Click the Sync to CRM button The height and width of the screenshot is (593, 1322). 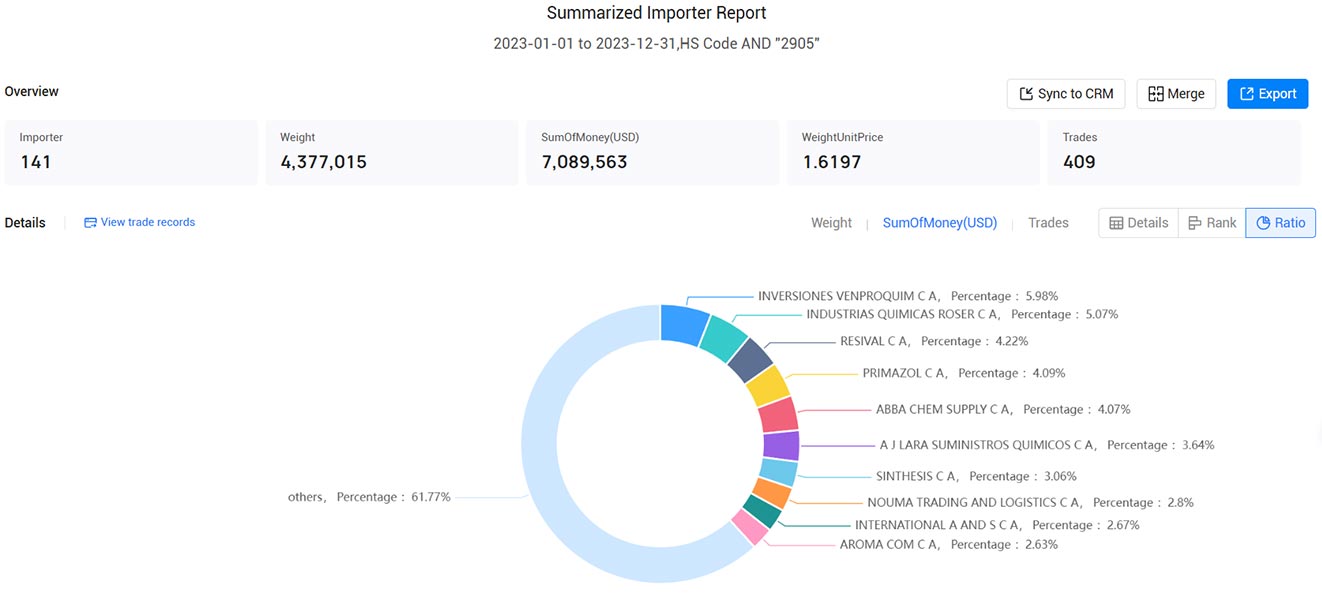click(1066, 94)
